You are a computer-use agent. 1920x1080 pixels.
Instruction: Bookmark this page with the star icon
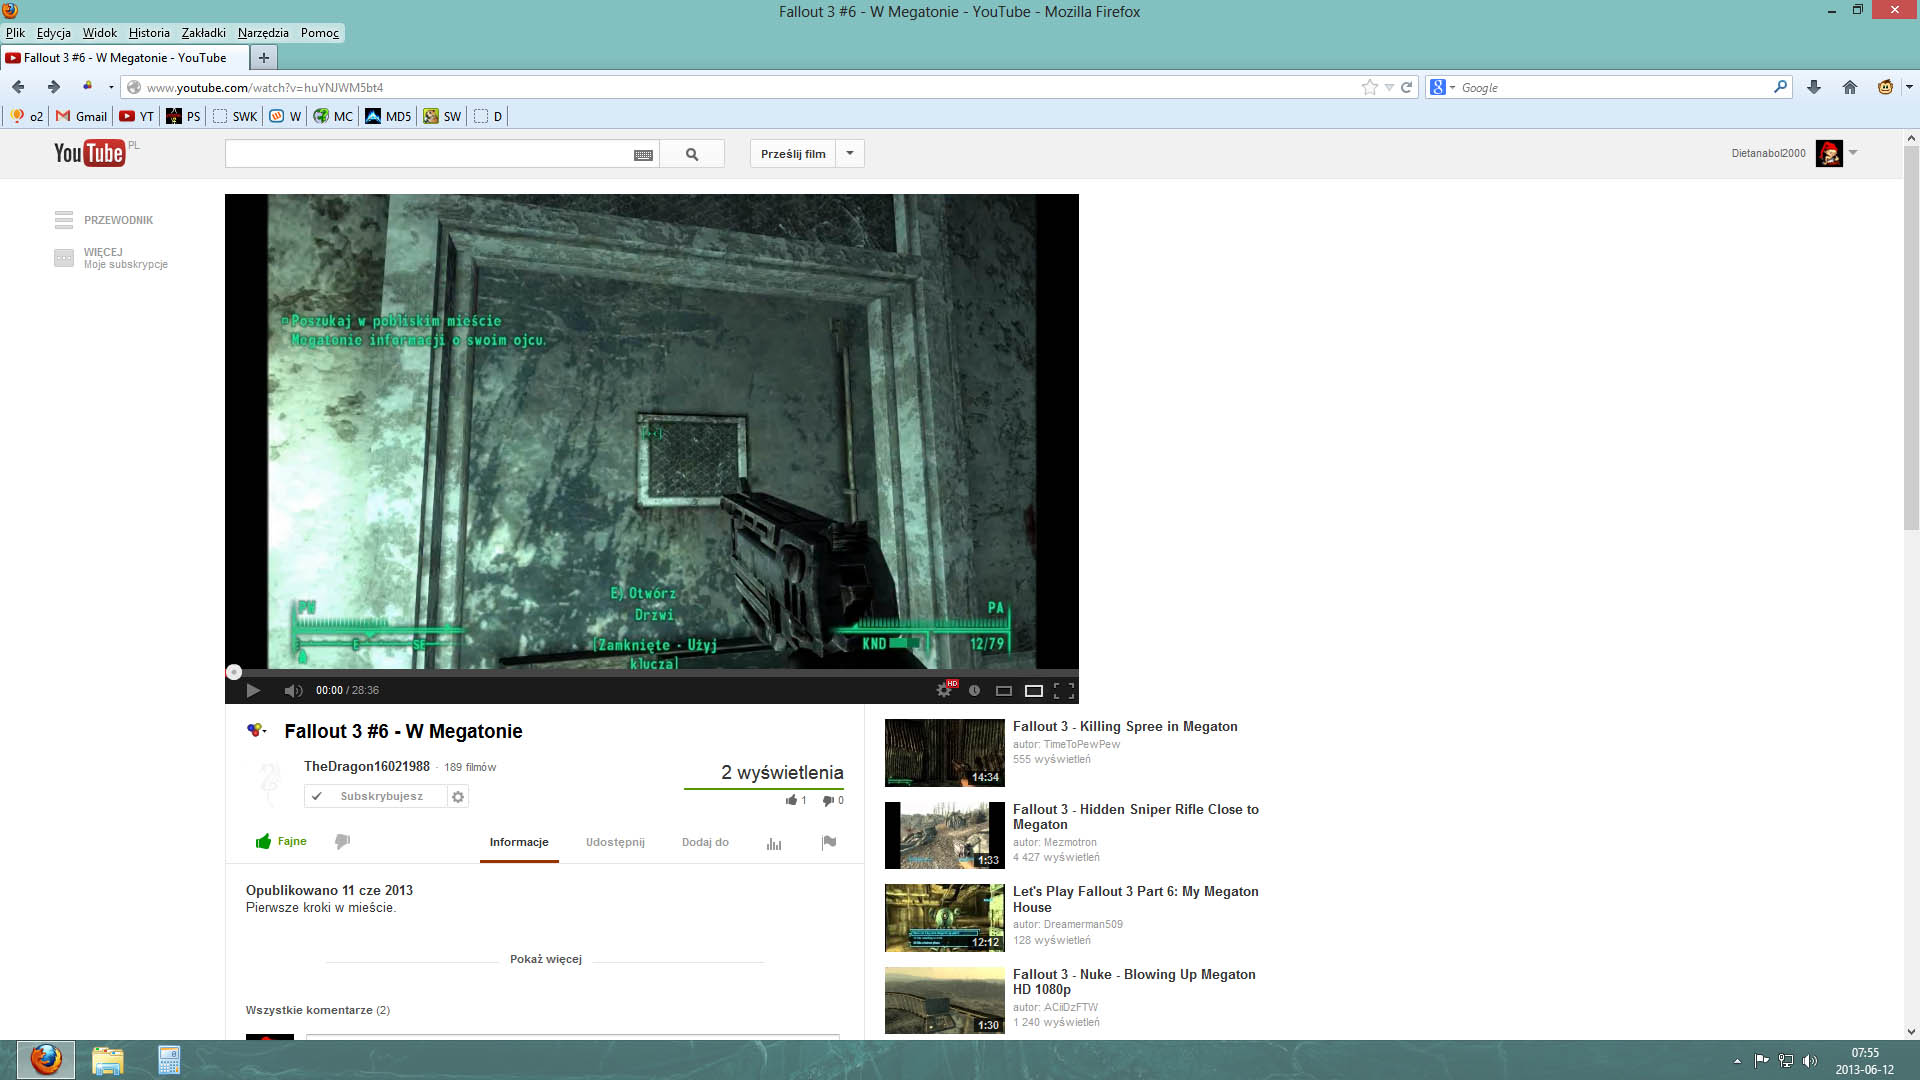[1369, 87]
